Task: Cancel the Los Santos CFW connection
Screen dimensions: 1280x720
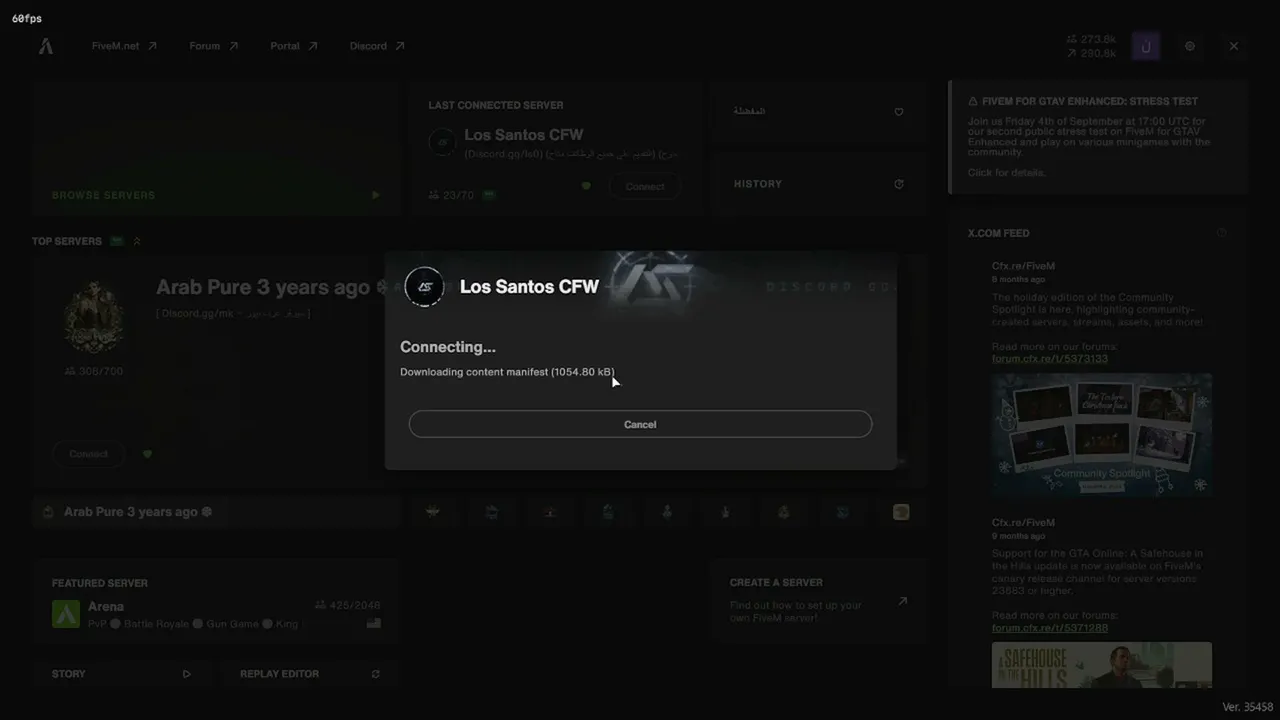Action: (640, 424)
